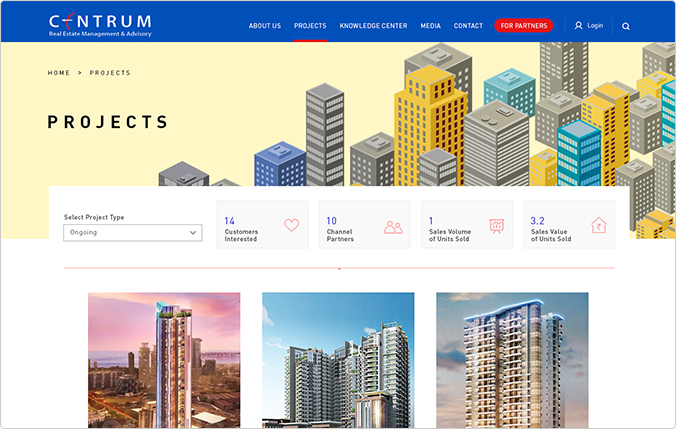The image size is (676, 429).
Task: Click the Sales Value house rupee icon
Action: pos(599,225)
